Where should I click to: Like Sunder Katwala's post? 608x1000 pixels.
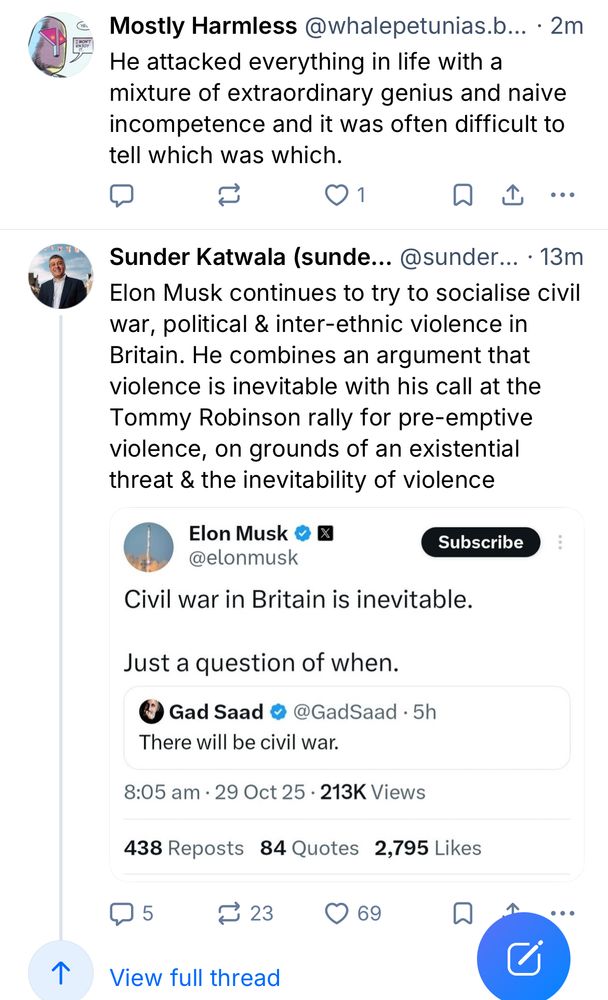[x=339, y=912]
